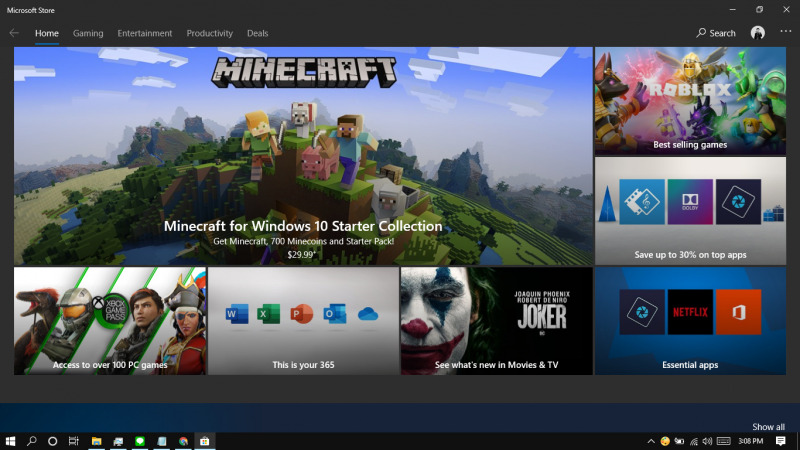The width and height of the screenshot is (800, 450).
Task: Click the Netflix app icon
Action: (x=690, y=312)
